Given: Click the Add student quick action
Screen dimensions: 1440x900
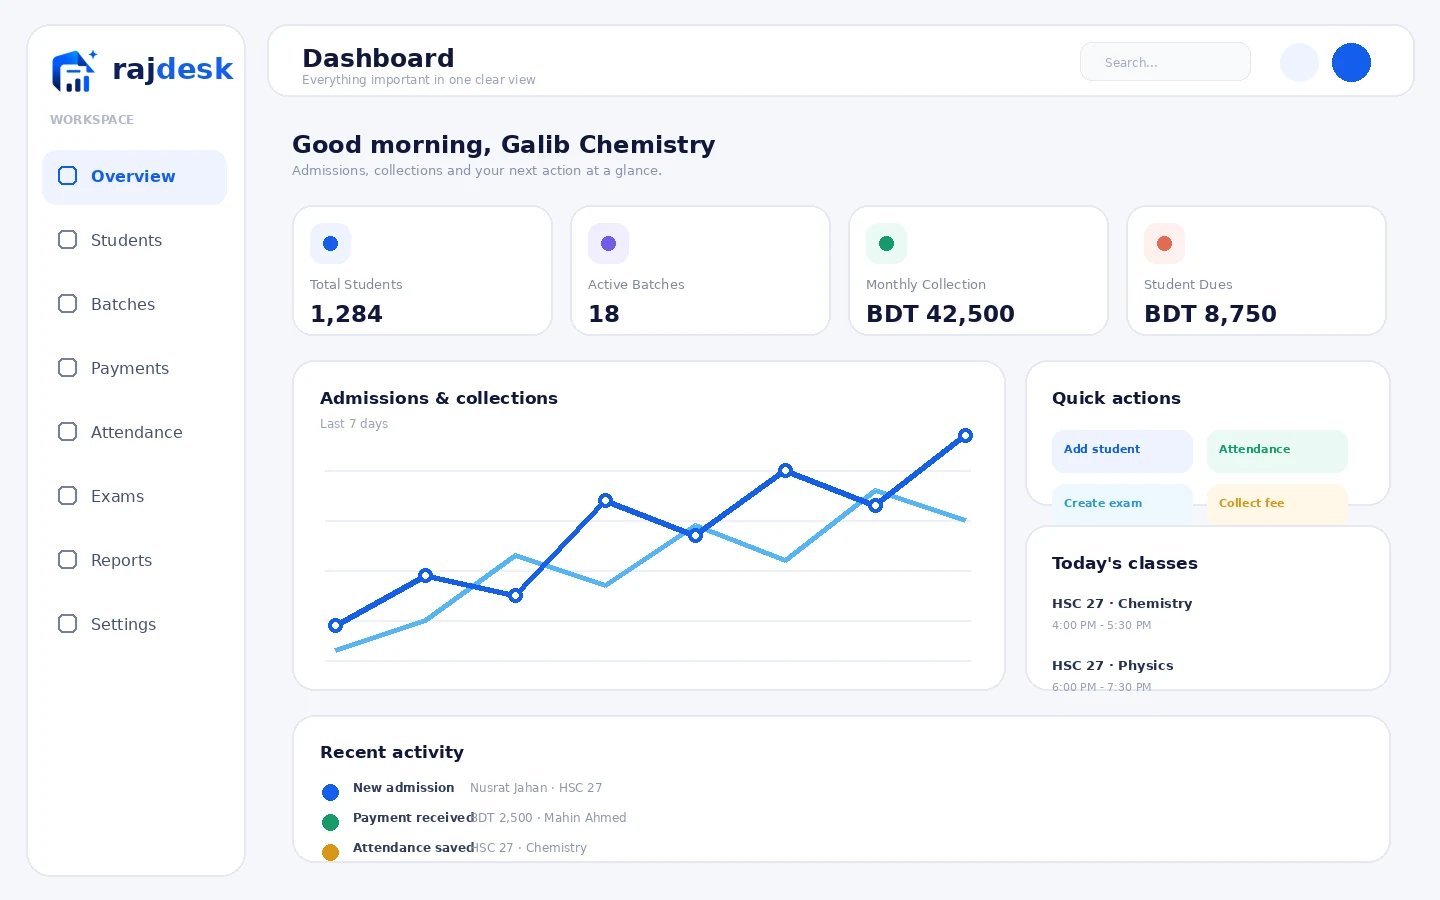Looking at the screenshot, I should point(1122,451).
